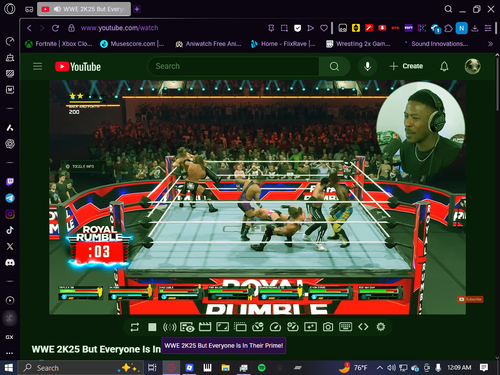This screenshot has height=375, width=500.
Task: Open the Create button menu
Action: click(x=406, y=66)
